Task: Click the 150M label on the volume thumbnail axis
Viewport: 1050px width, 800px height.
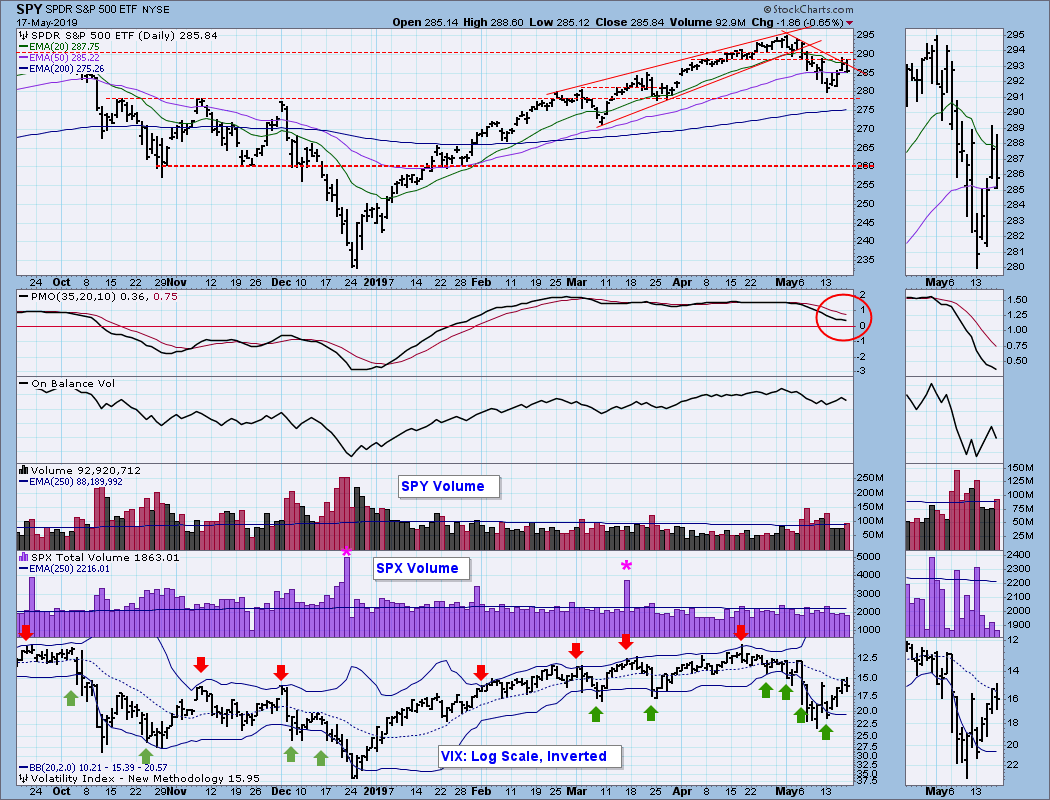Action: (1021, 467)
